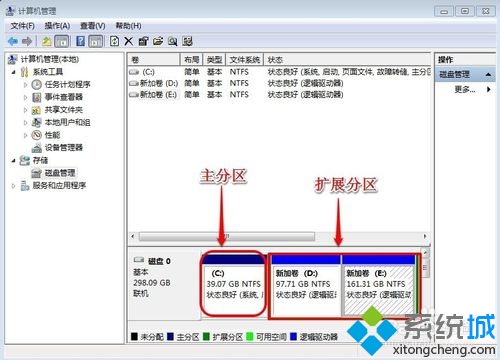Collapse the 磁盘管理 actions section arrow
Image resolution: width=500 pixels, height=360 pixels.
coord(488,74)
